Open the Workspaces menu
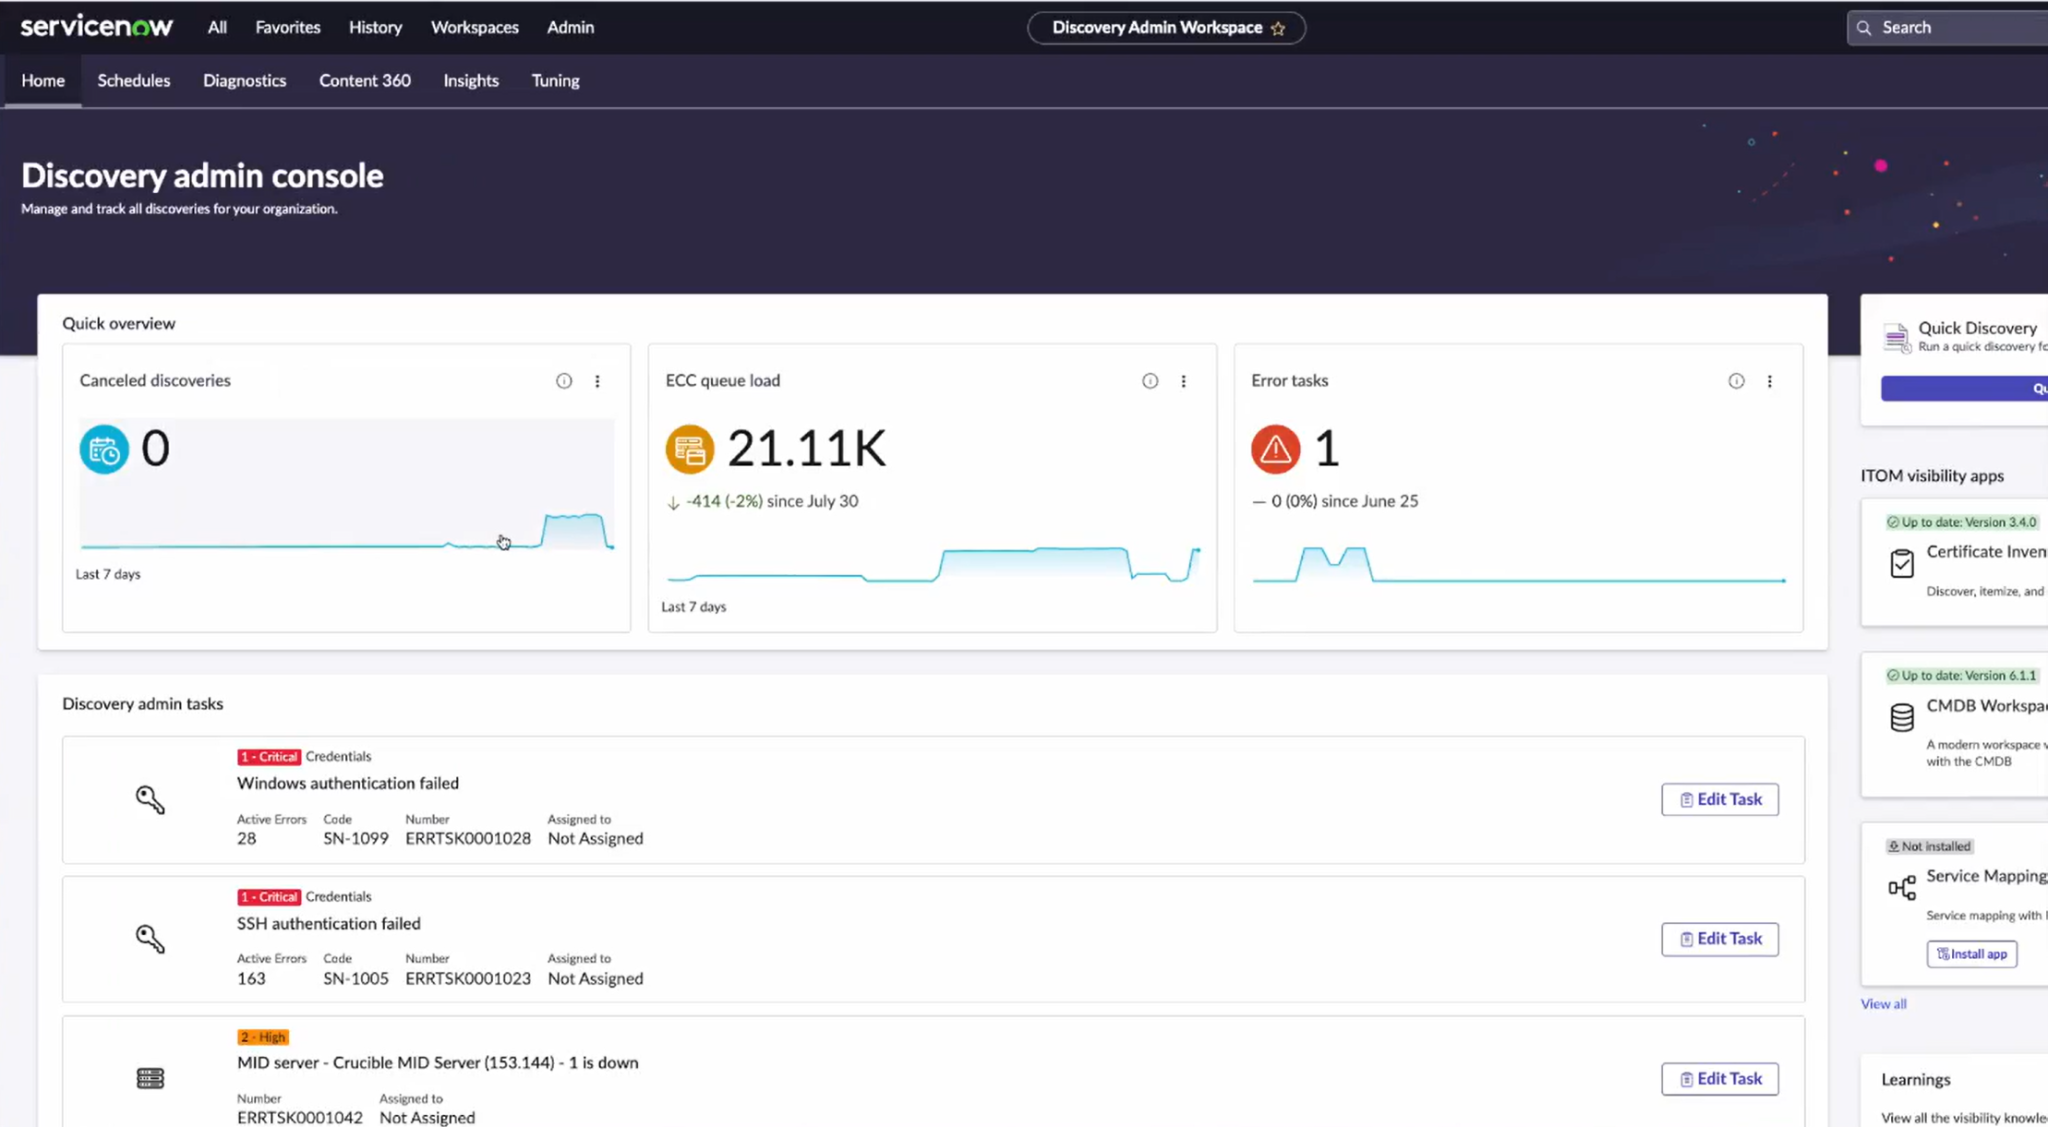 pyautogui.click(x=474, y=27)
